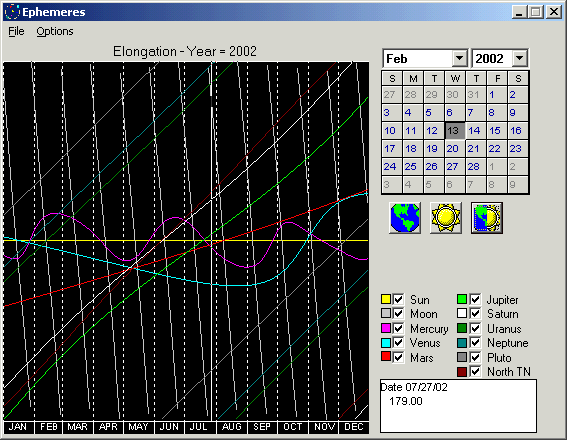The height and width of the screenshot is (440, 567).
Task: Click the AUG month label below chart
Action: point(232,427)
